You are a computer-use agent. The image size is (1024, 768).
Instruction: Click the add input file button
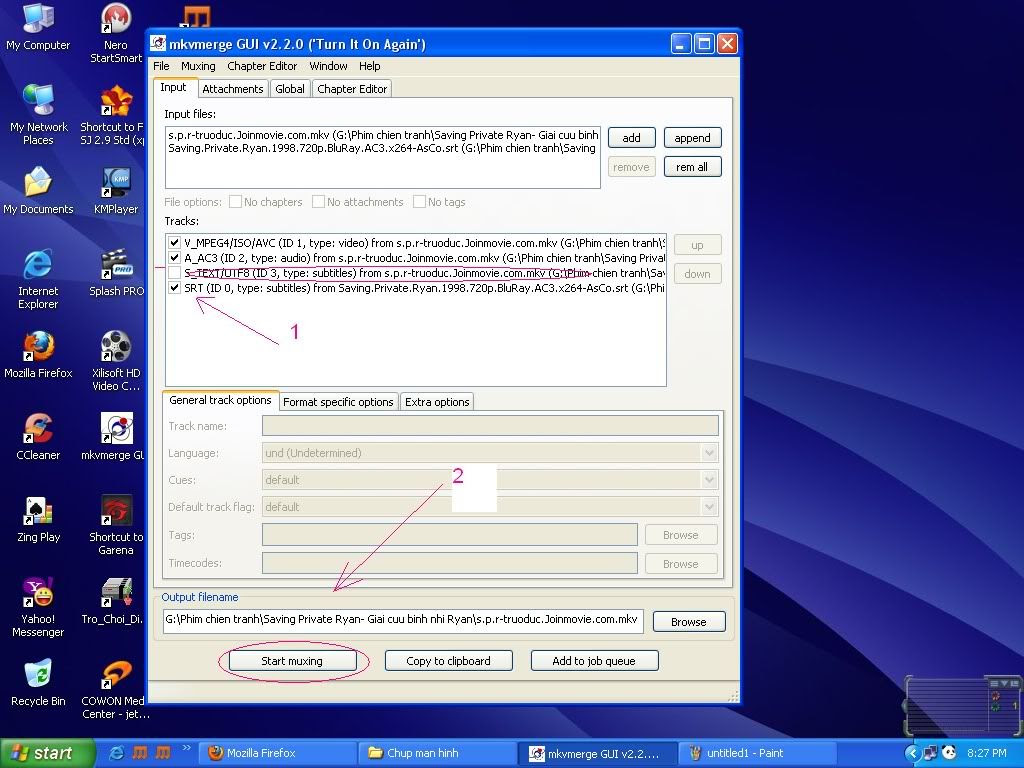(x=631, y=138)
